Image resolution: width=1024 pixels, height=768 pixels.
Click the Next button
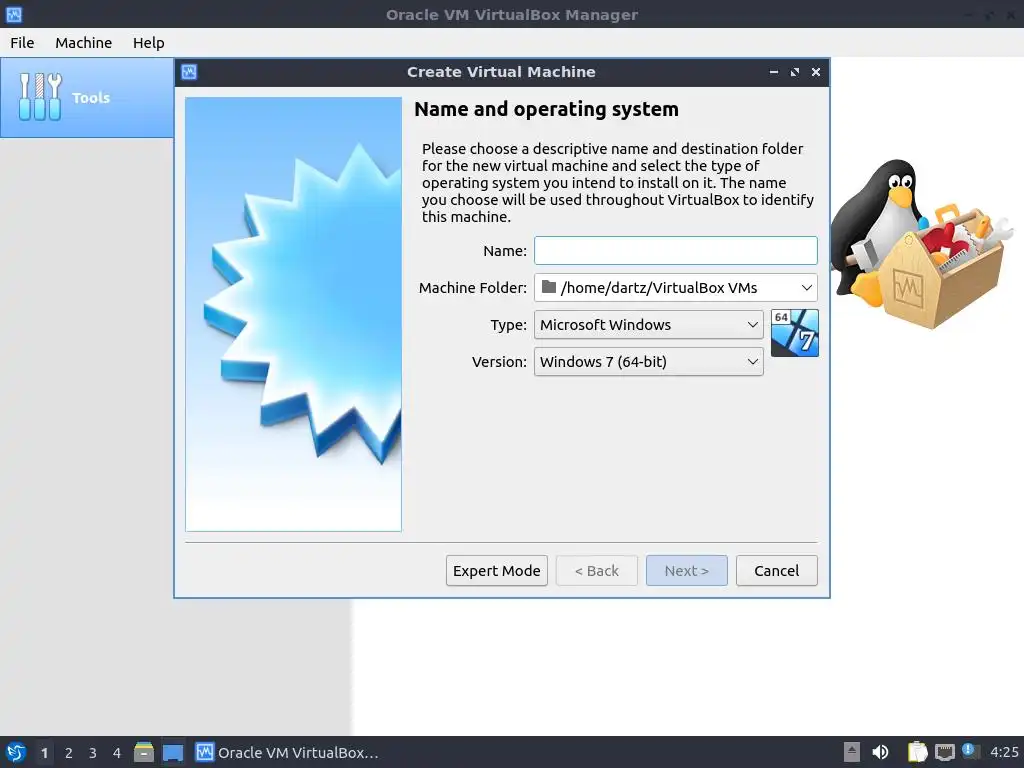pos(686,571)
